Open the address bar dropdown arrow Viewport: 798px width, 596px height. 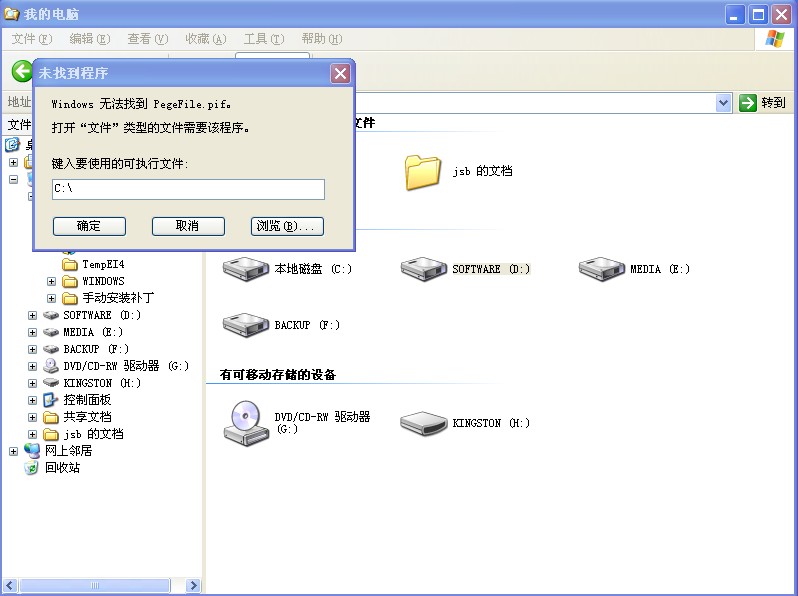point(723,103)
